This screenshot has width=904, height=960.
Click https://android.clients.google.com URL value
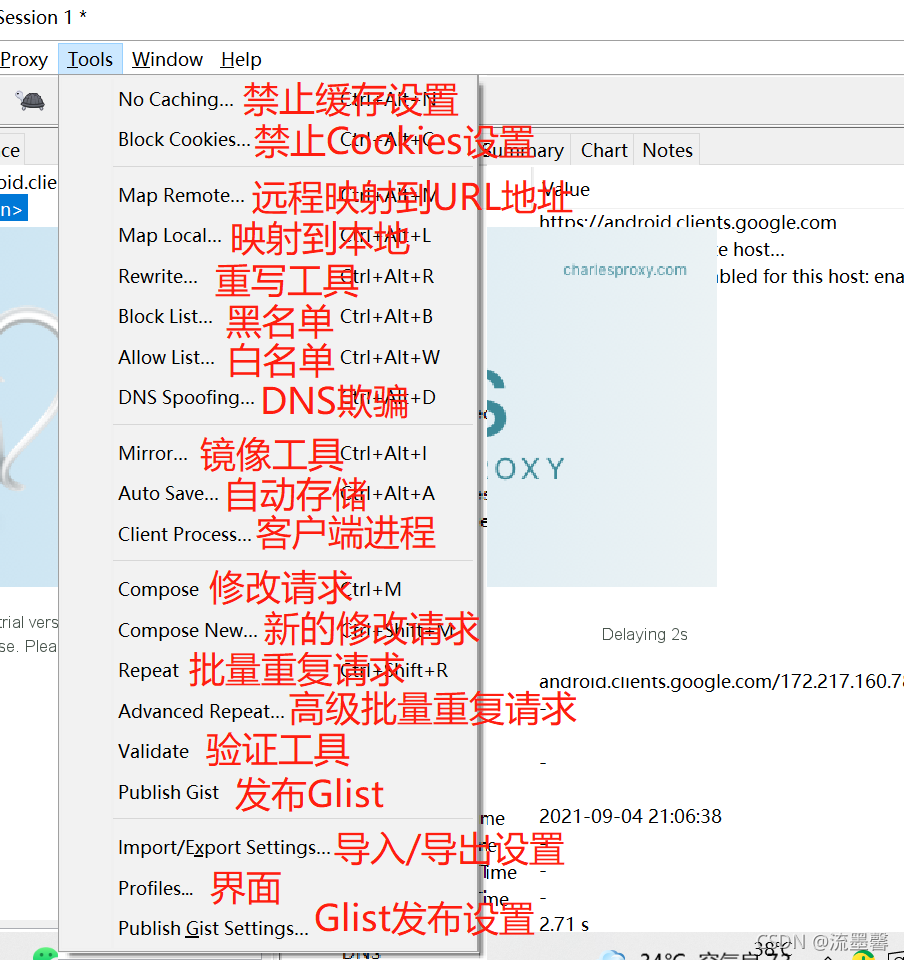click(x=687, y=222)
